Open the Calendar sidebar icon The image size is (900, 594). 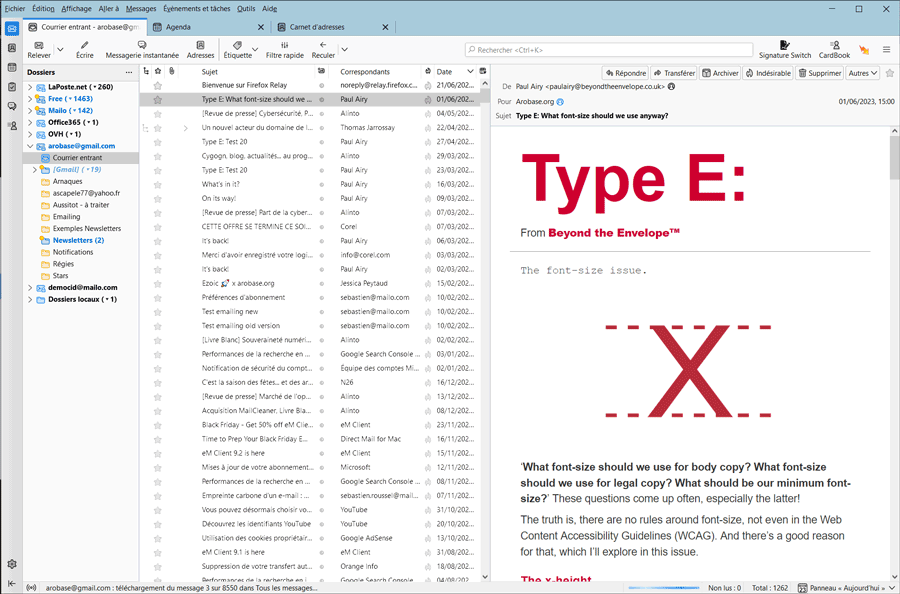[x=11, y=68]
